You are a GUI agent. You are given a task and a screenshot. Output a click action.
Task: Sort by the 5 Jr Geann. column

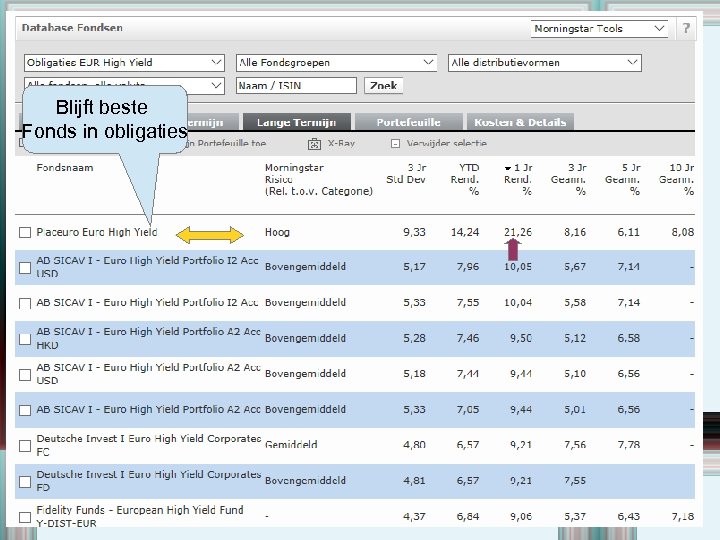[x=622, y=180]
